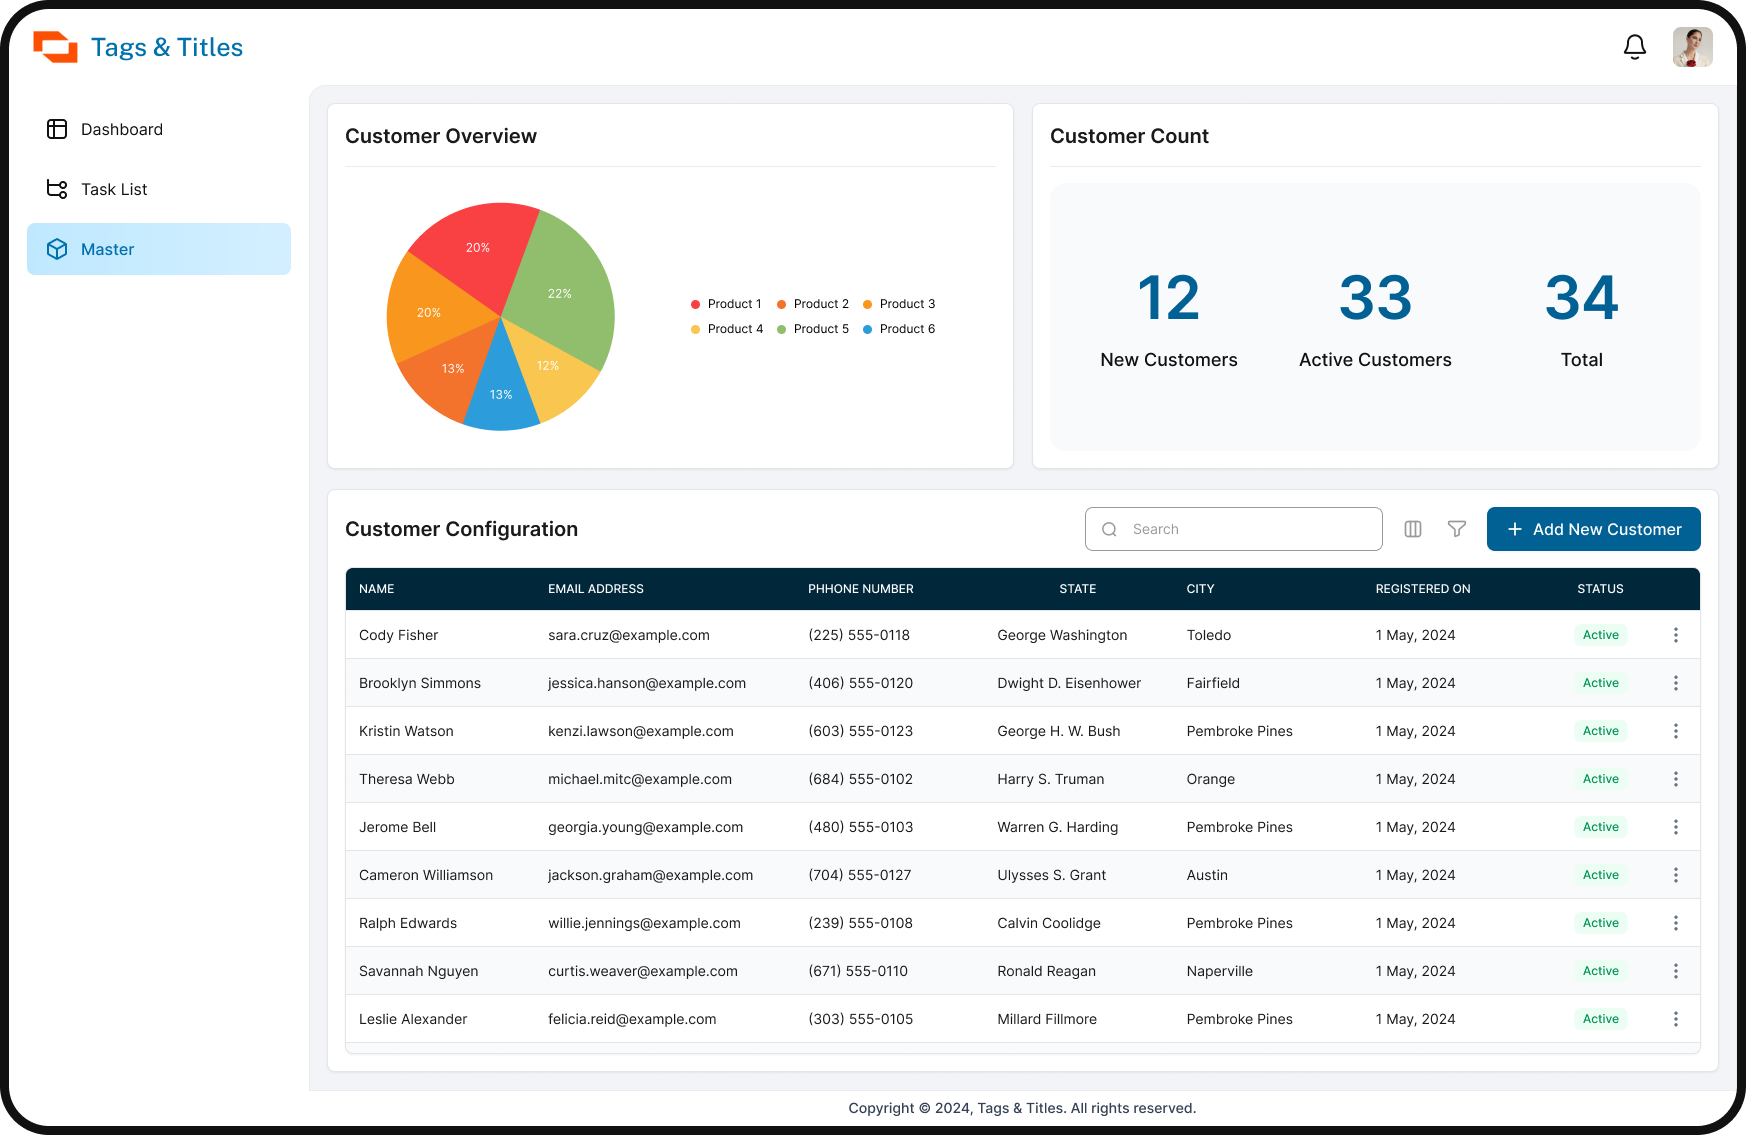Viewport: 1746px width, 1135px height.
Task: Open three-dot menu for Leslie Alexander
Action: click(1675, 1019)
